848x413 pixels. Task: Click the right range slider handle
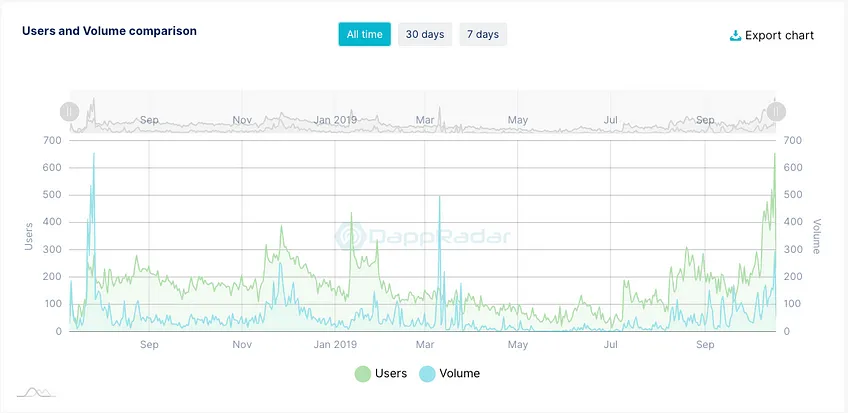coord(776,112)
